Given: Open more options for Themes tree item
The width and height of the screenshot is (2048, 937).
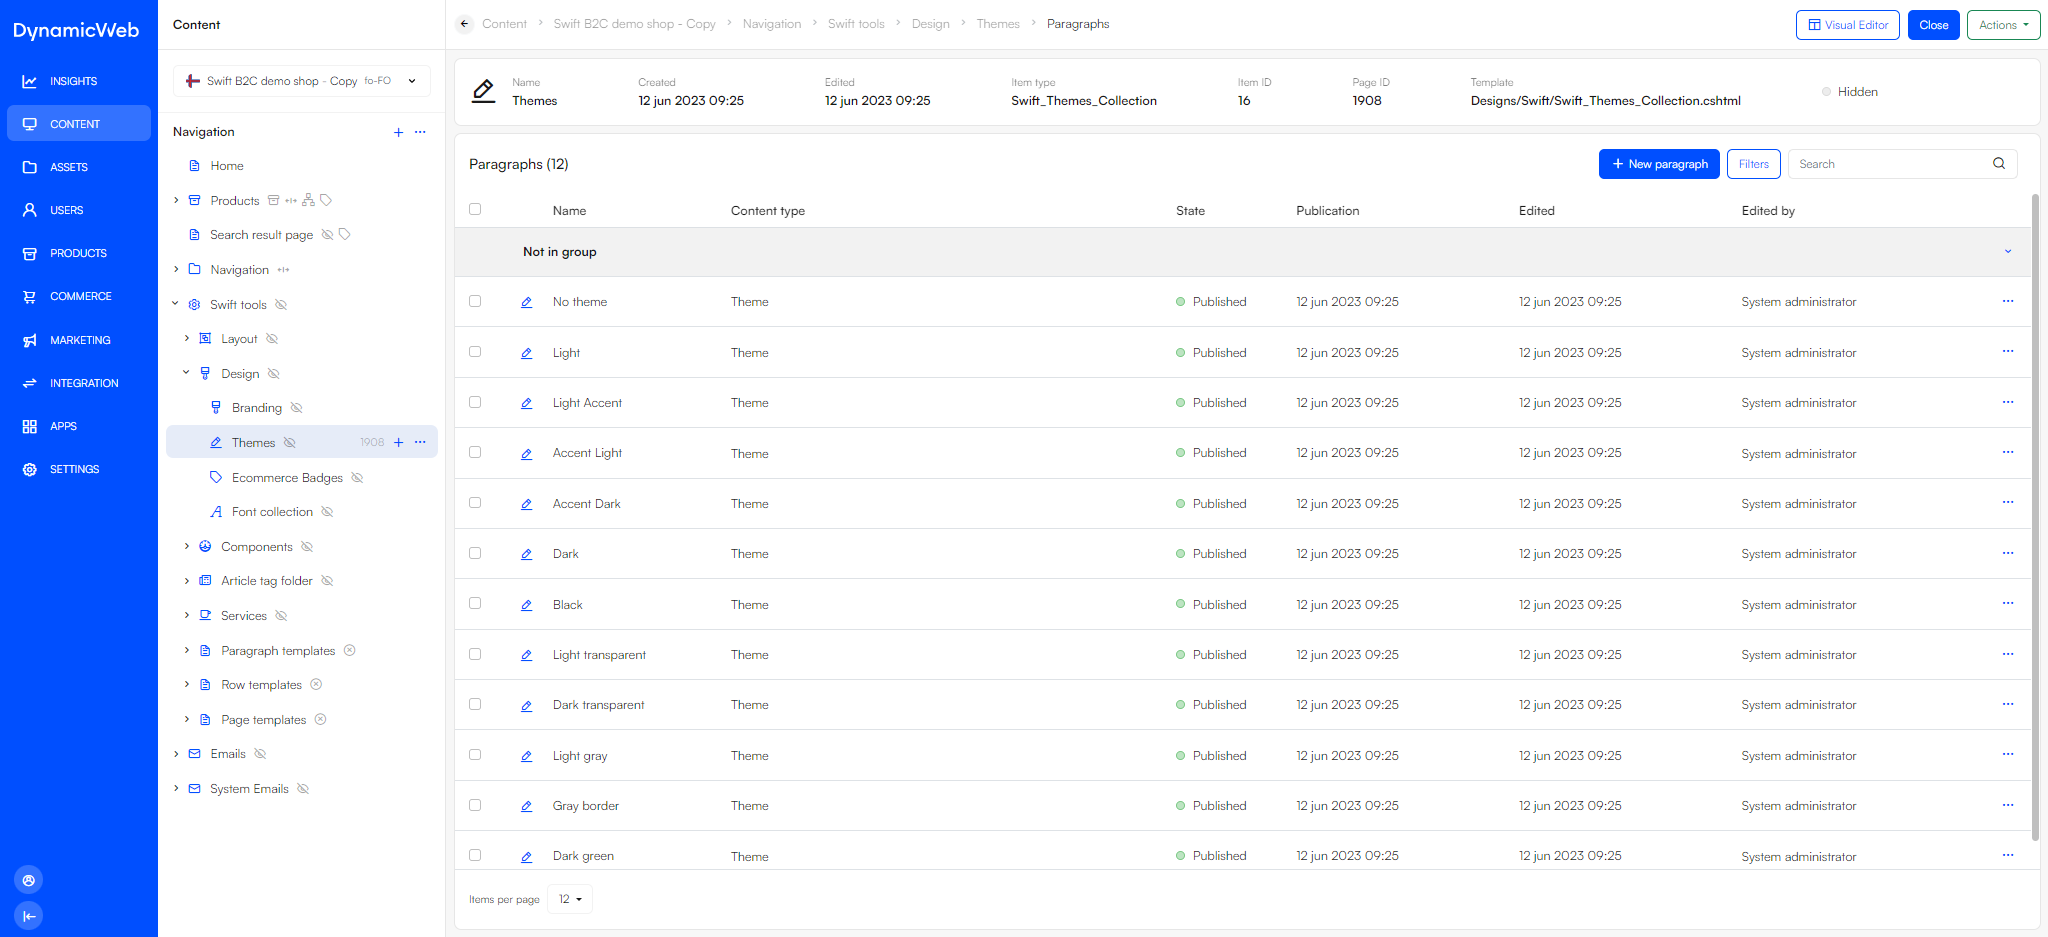Looking at the screenshot, I should coord(420,442).
